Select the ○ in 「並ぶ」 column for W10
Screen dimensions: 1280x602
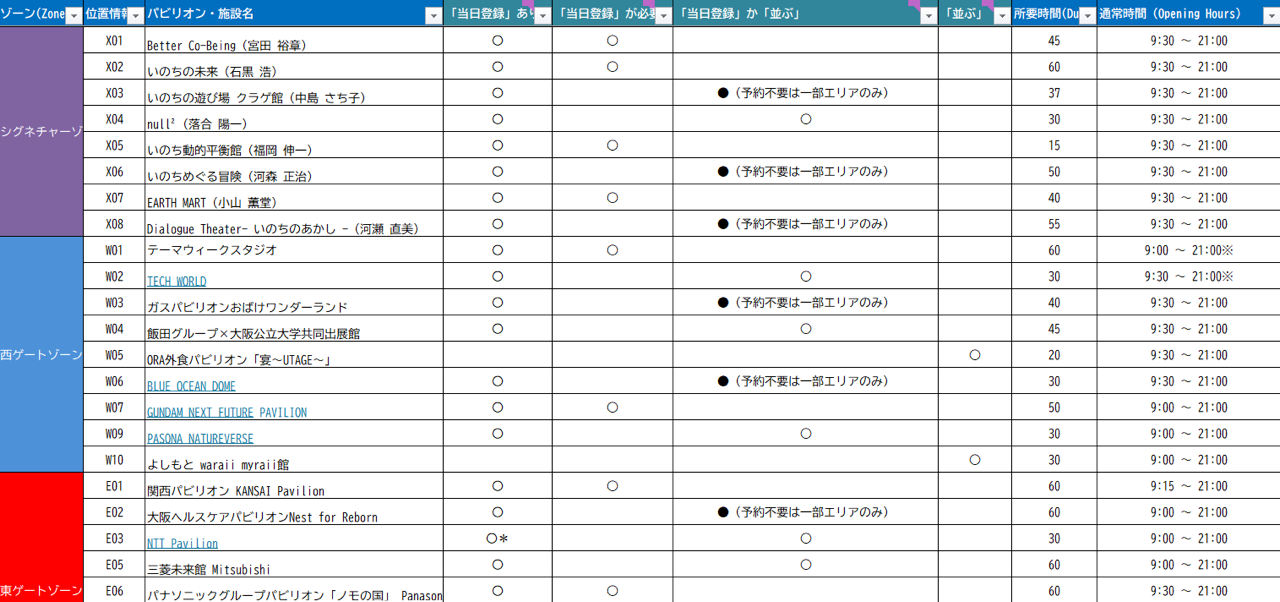pos(975,460)
